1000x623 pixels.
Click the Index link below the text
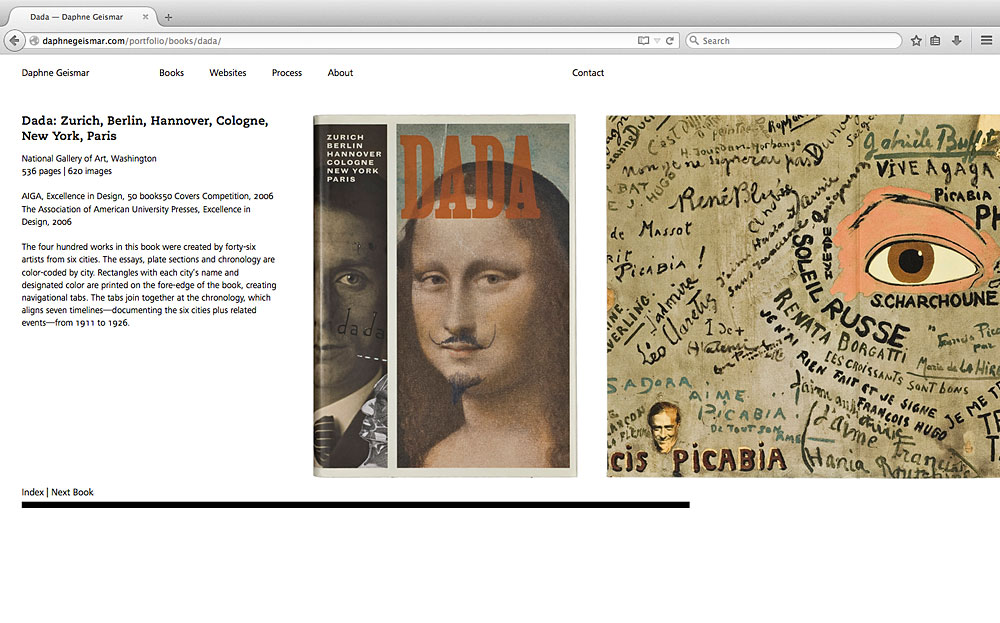pyautogui.click(x=32, y=492)
